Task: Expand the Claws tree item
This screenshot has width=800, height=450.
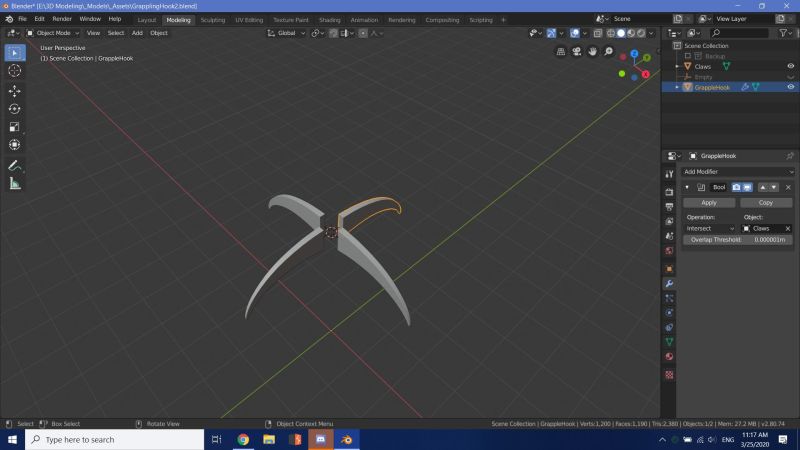Action: coord(678,66)
